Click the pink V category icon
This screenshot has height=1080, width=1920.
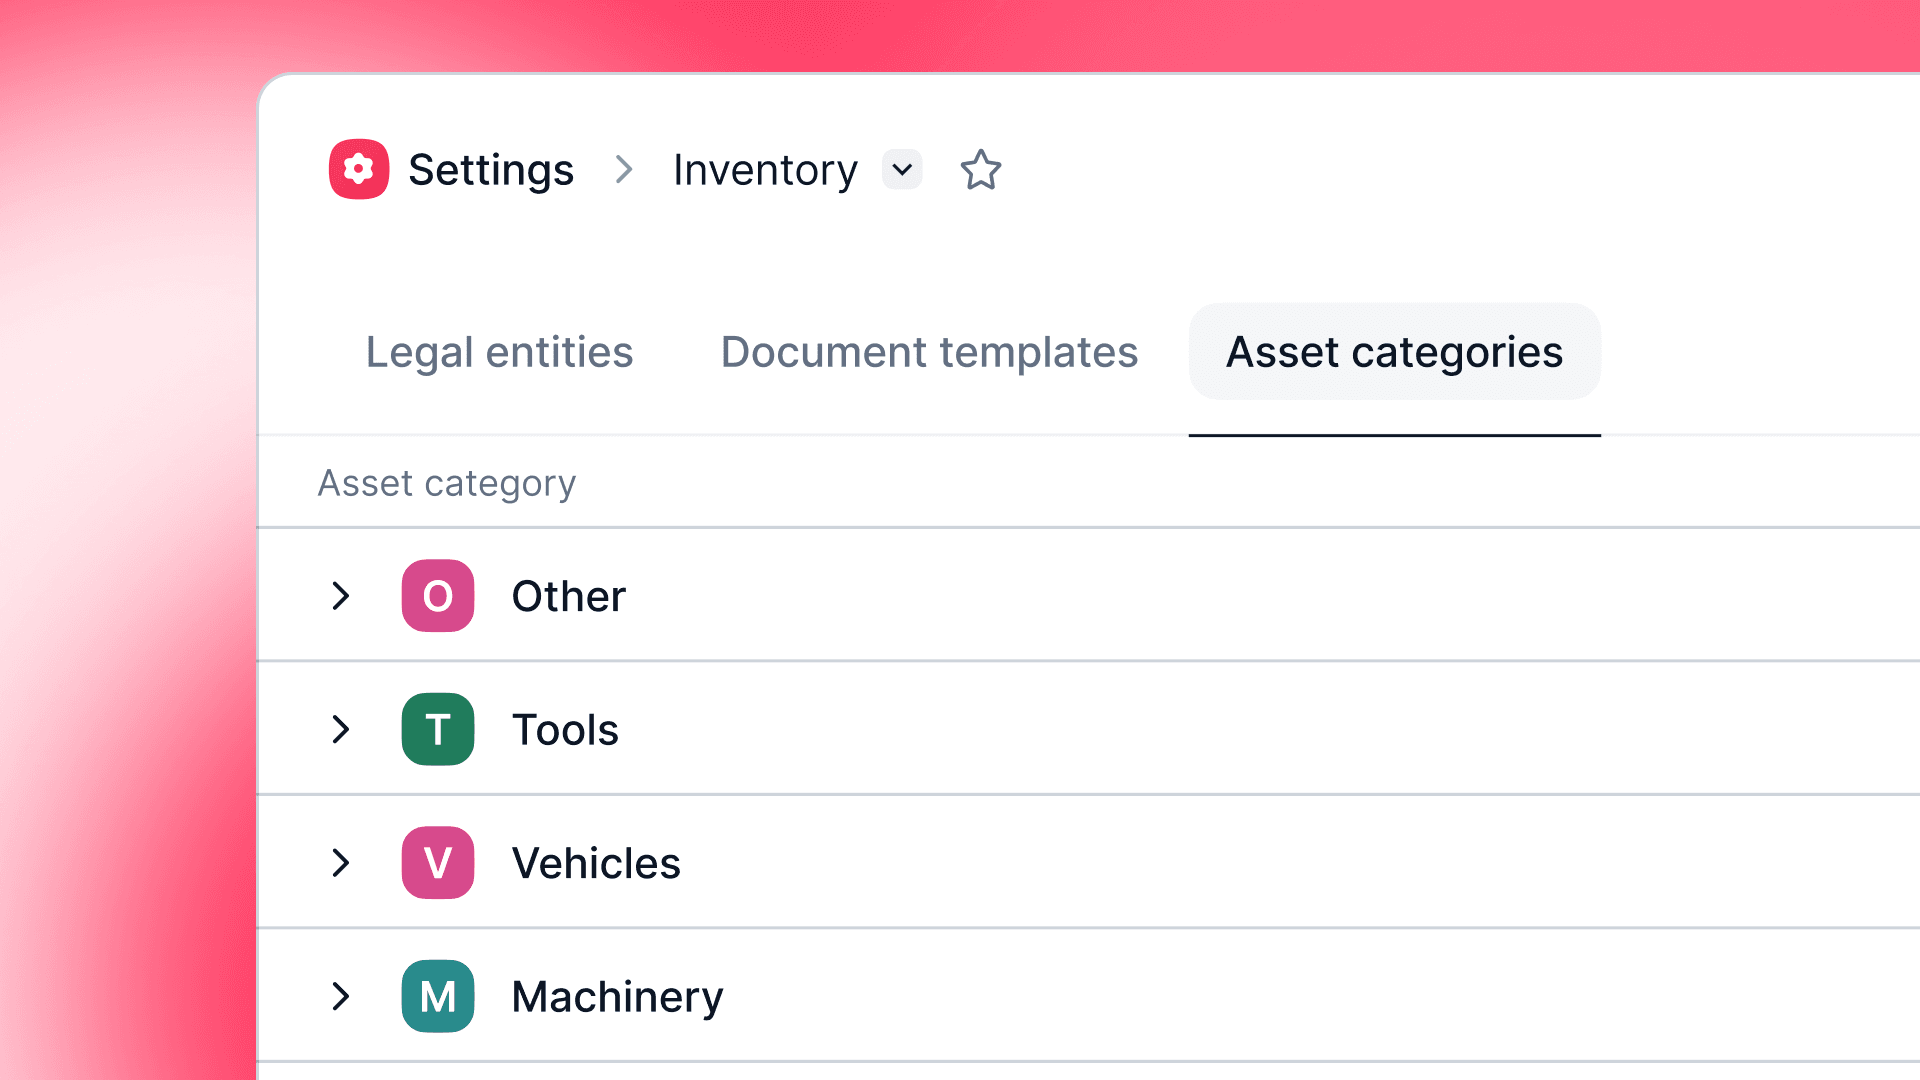coord(438,862)
